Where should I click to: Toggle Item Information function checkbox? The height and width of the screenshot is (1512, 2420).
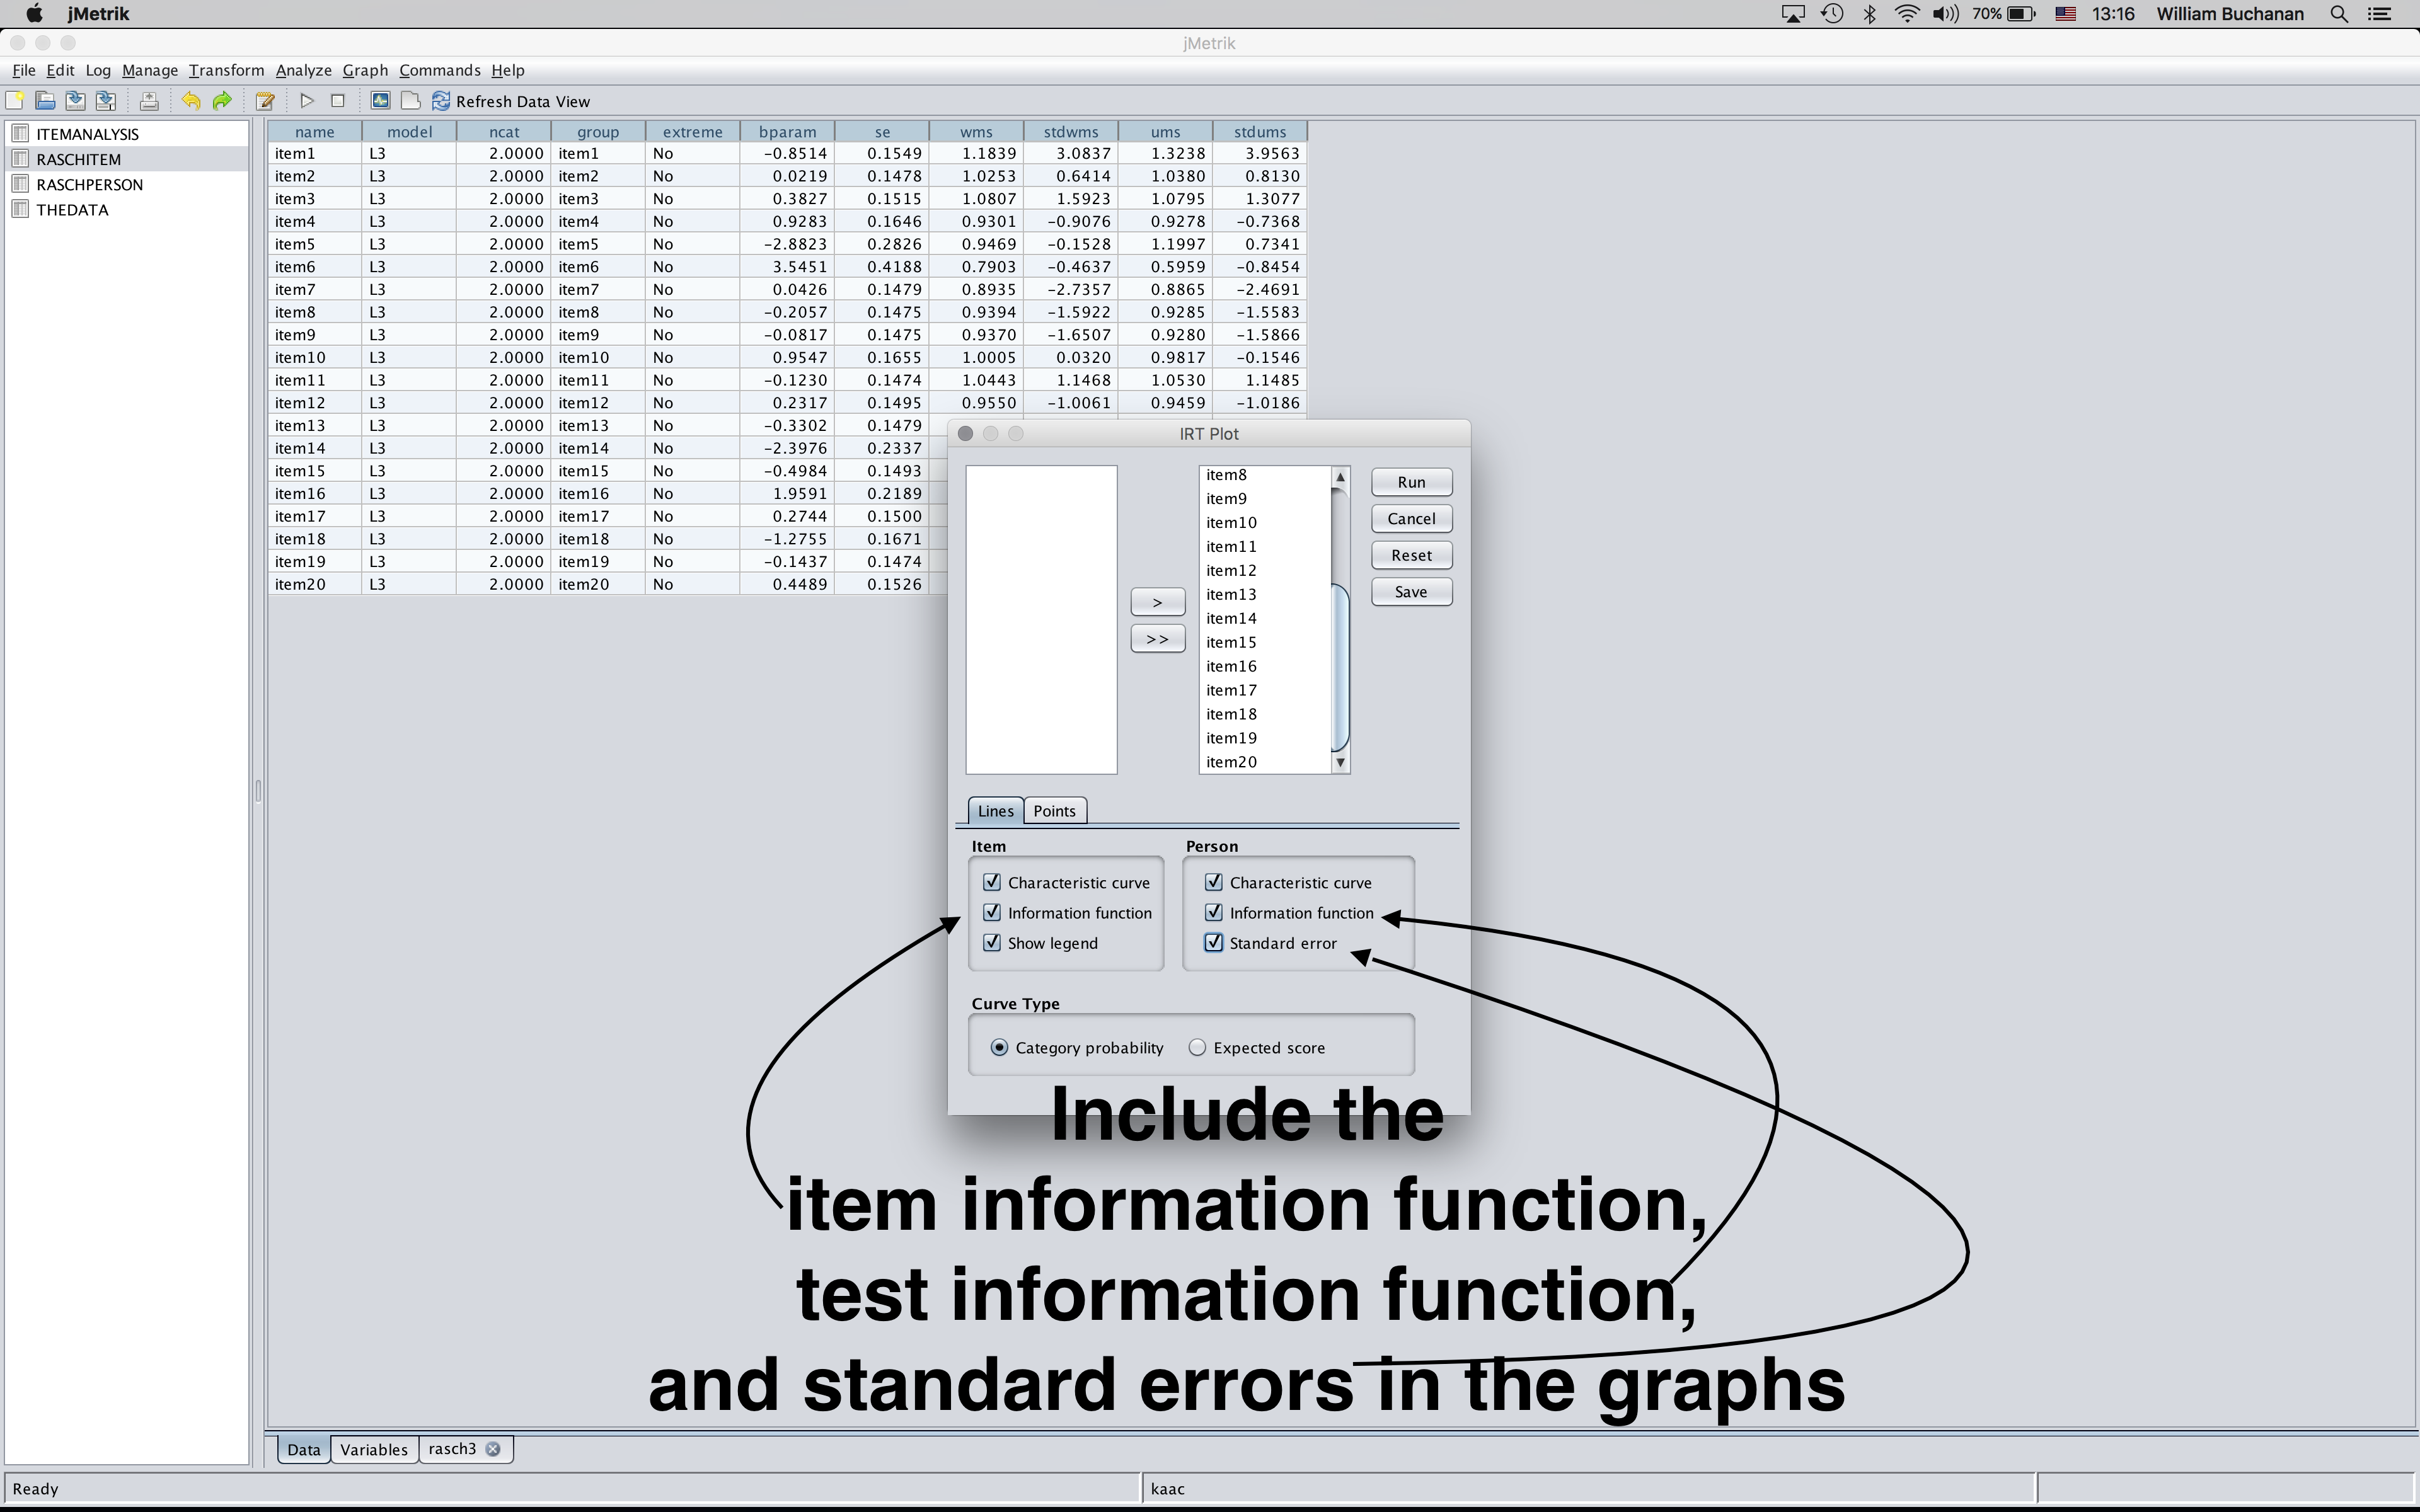pos(992,912)
